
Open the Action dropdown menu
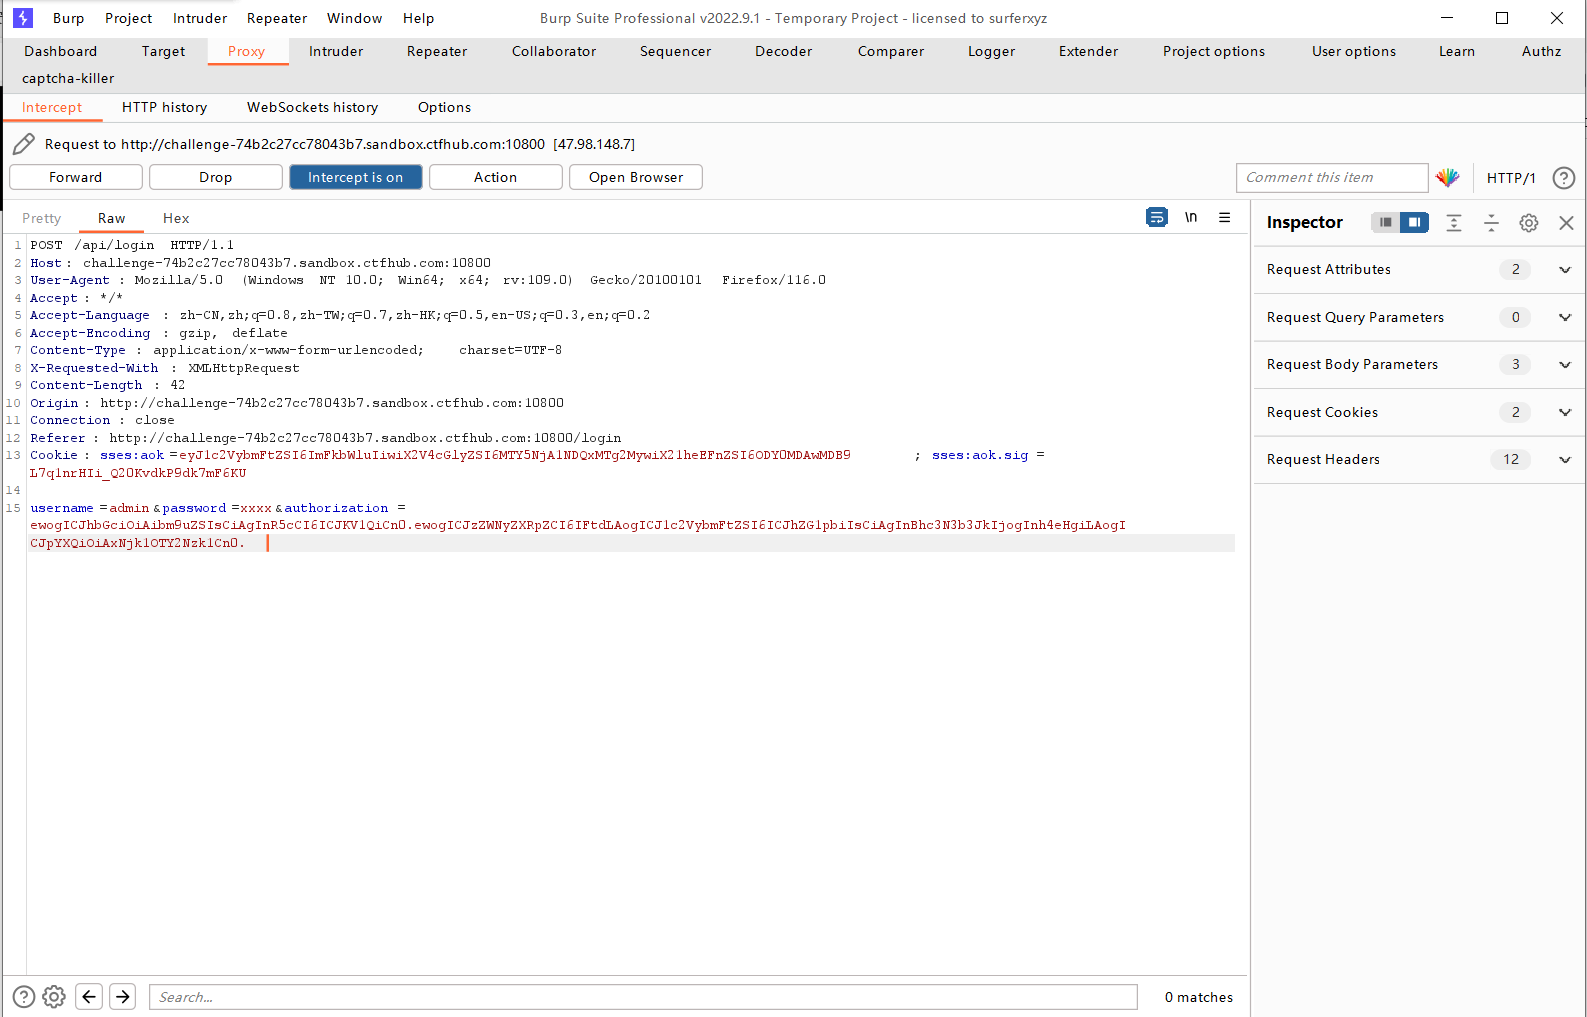pos(496,177)
